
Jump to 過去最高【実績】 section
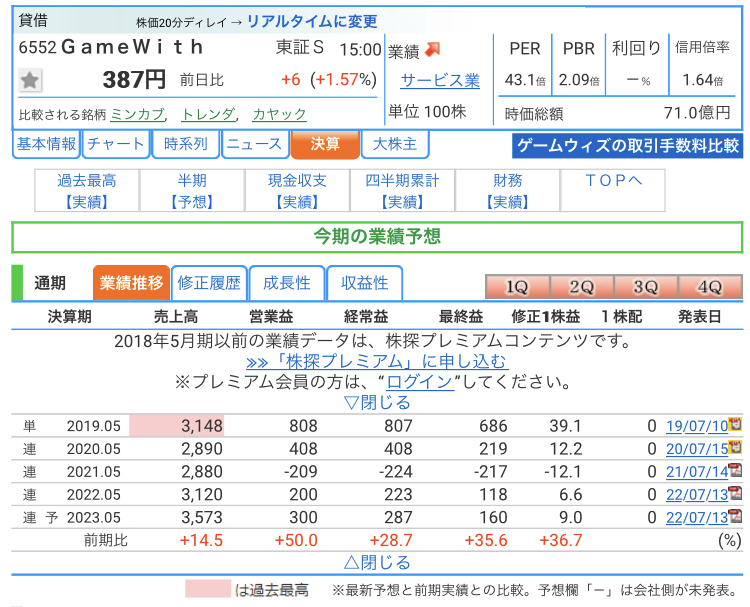87,190
